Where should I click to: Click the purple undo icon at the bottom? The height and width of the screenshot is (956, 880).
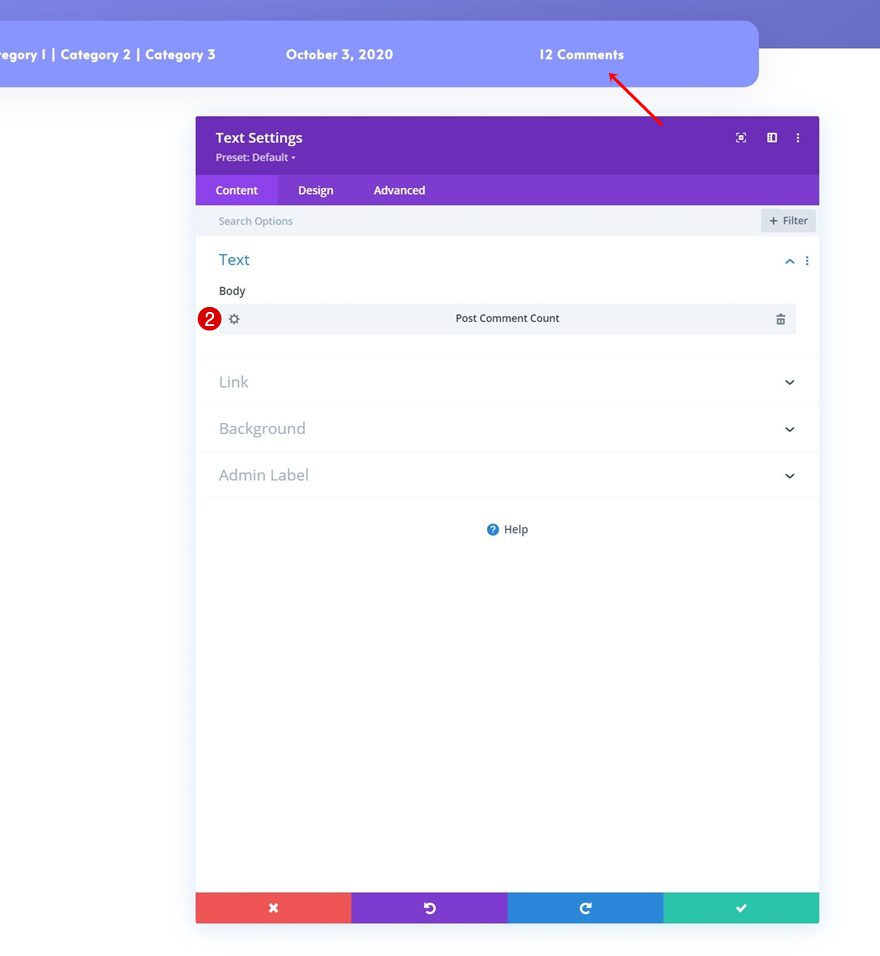429,907
